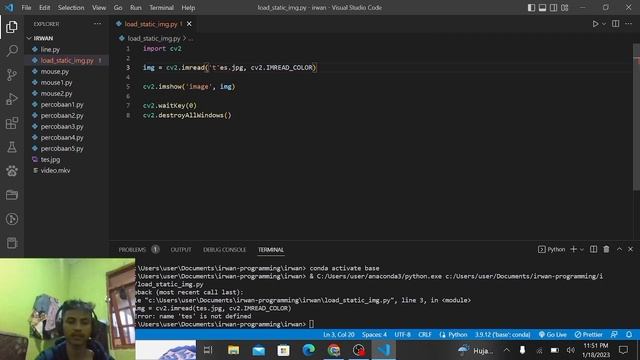
Task: Change line ending via CRLF
Action: [x=424, y=334]
